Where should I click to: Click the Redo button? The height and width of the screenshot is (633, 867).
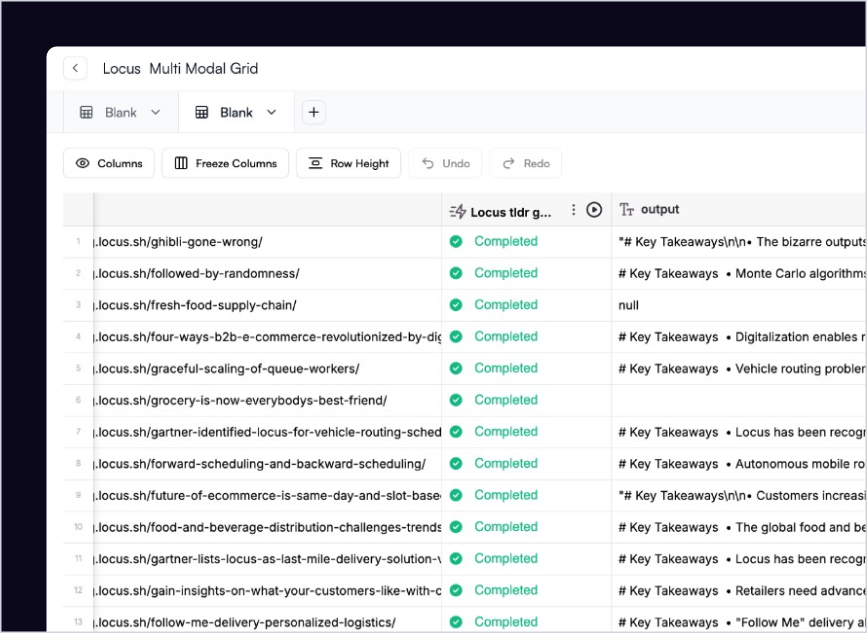525,163
